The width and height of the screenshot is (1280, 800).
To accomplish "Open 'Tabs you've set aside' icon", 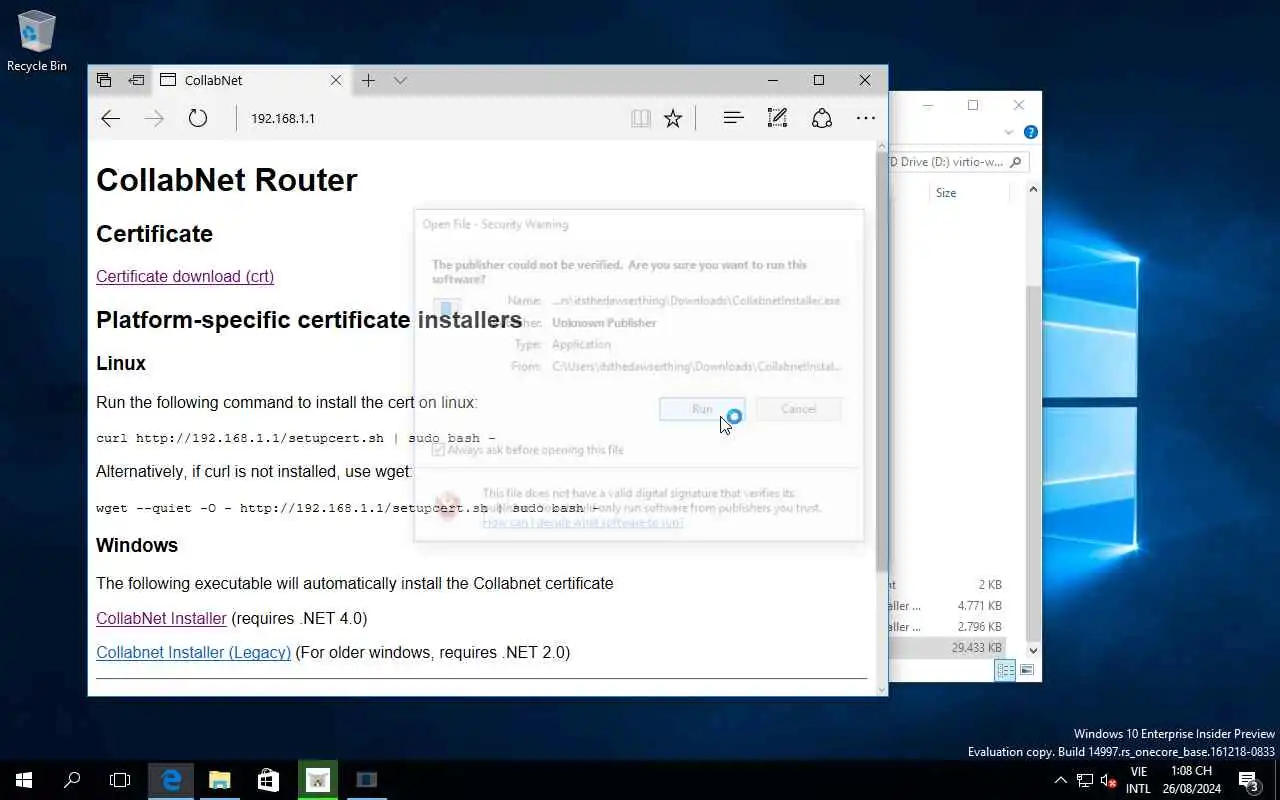I will coord(104,80).
